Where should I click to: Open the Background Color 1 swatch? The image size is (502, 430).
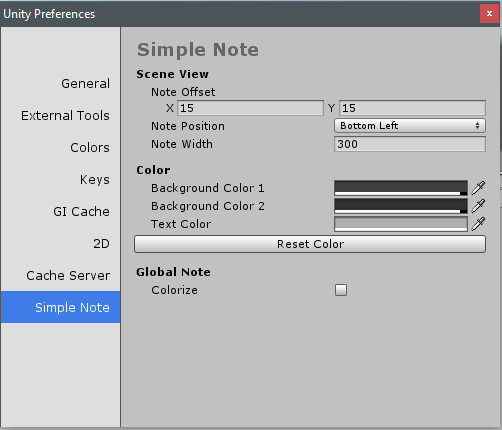401,188
